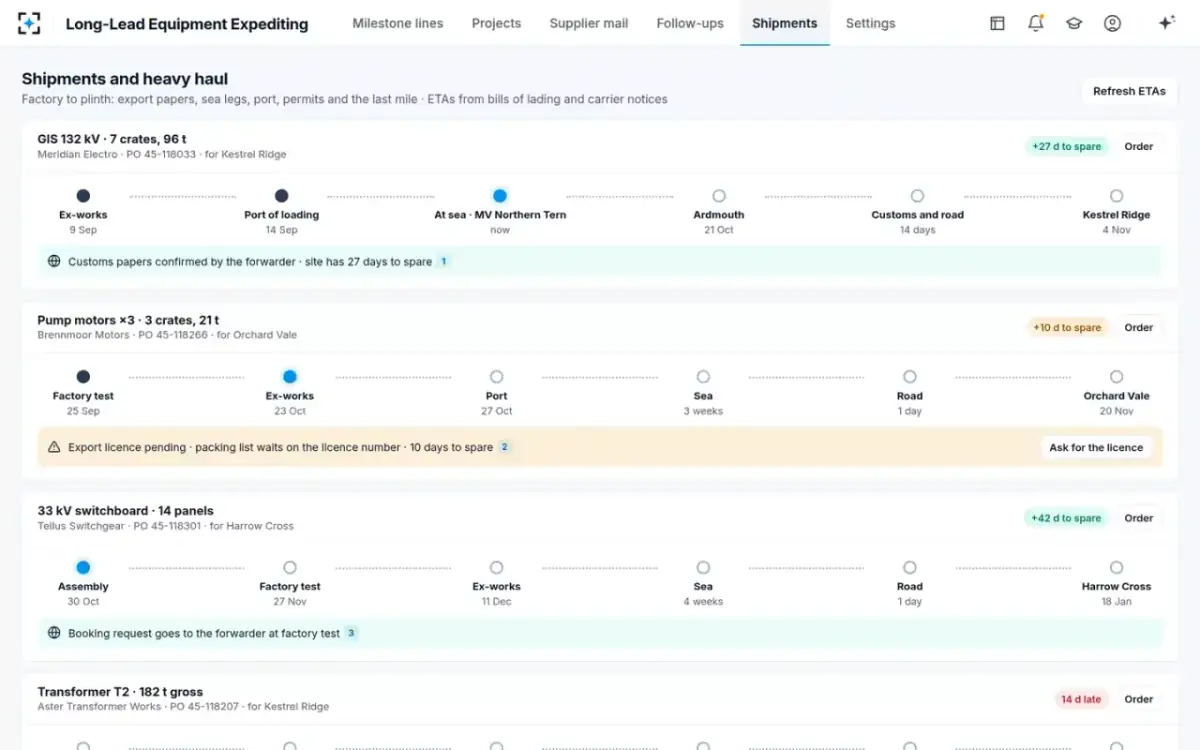Select the Kestrel Ridge 4 Nov milestone dot

click(1116, 196)
